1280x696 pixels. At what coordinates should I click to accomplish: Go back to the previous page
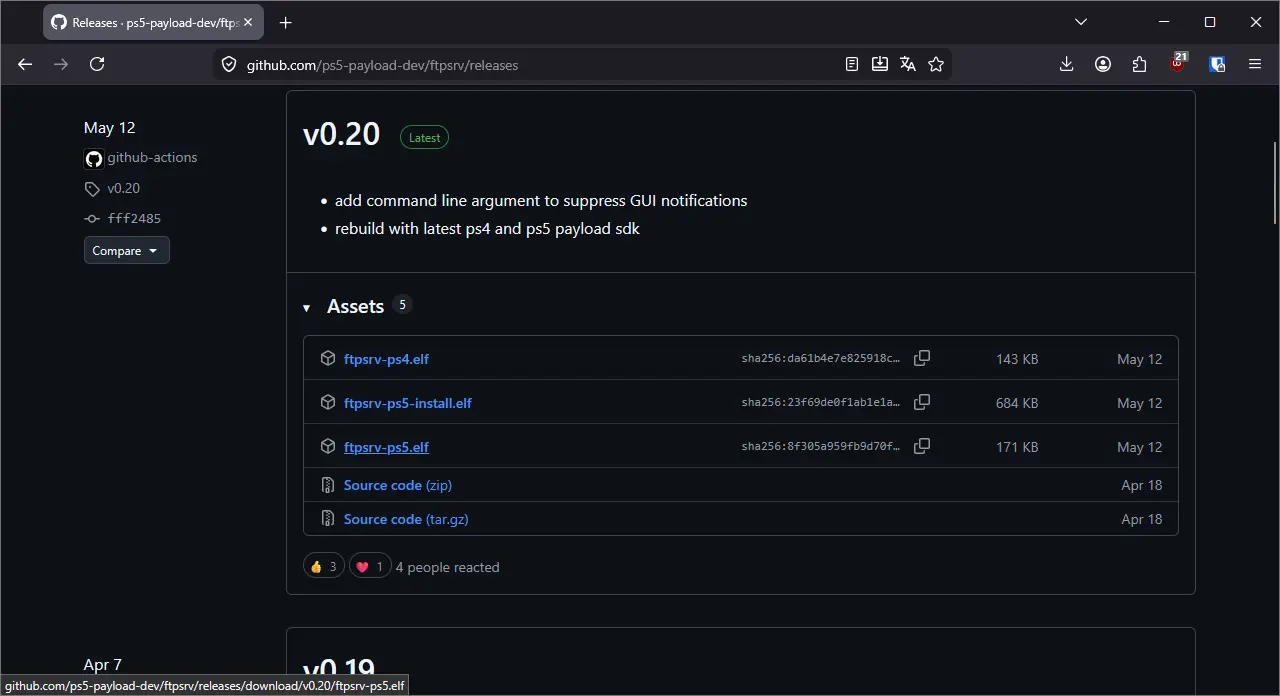(x=25, y=64)
